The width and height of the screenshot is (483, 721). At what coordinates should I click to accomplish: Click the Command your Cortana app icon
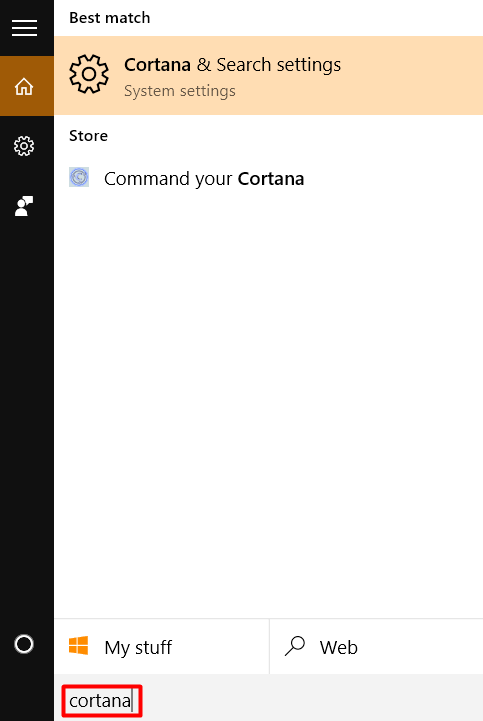click(79, 177)
